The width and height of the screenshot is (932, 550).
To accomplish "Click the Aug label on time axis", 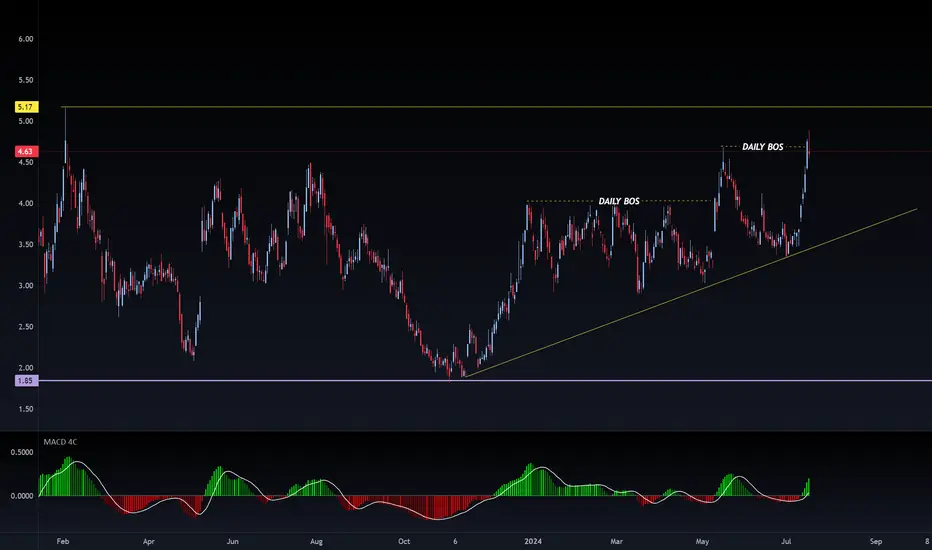I will click(316, 542).
